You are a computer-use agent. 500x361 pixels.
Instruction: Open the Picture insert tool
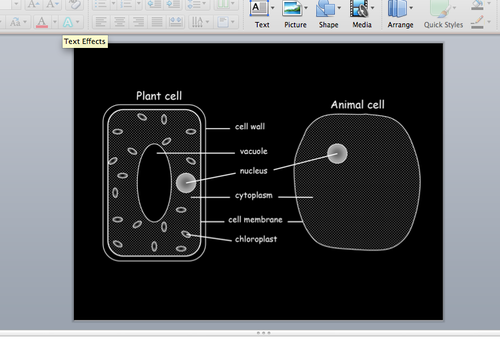coord(292,9)
